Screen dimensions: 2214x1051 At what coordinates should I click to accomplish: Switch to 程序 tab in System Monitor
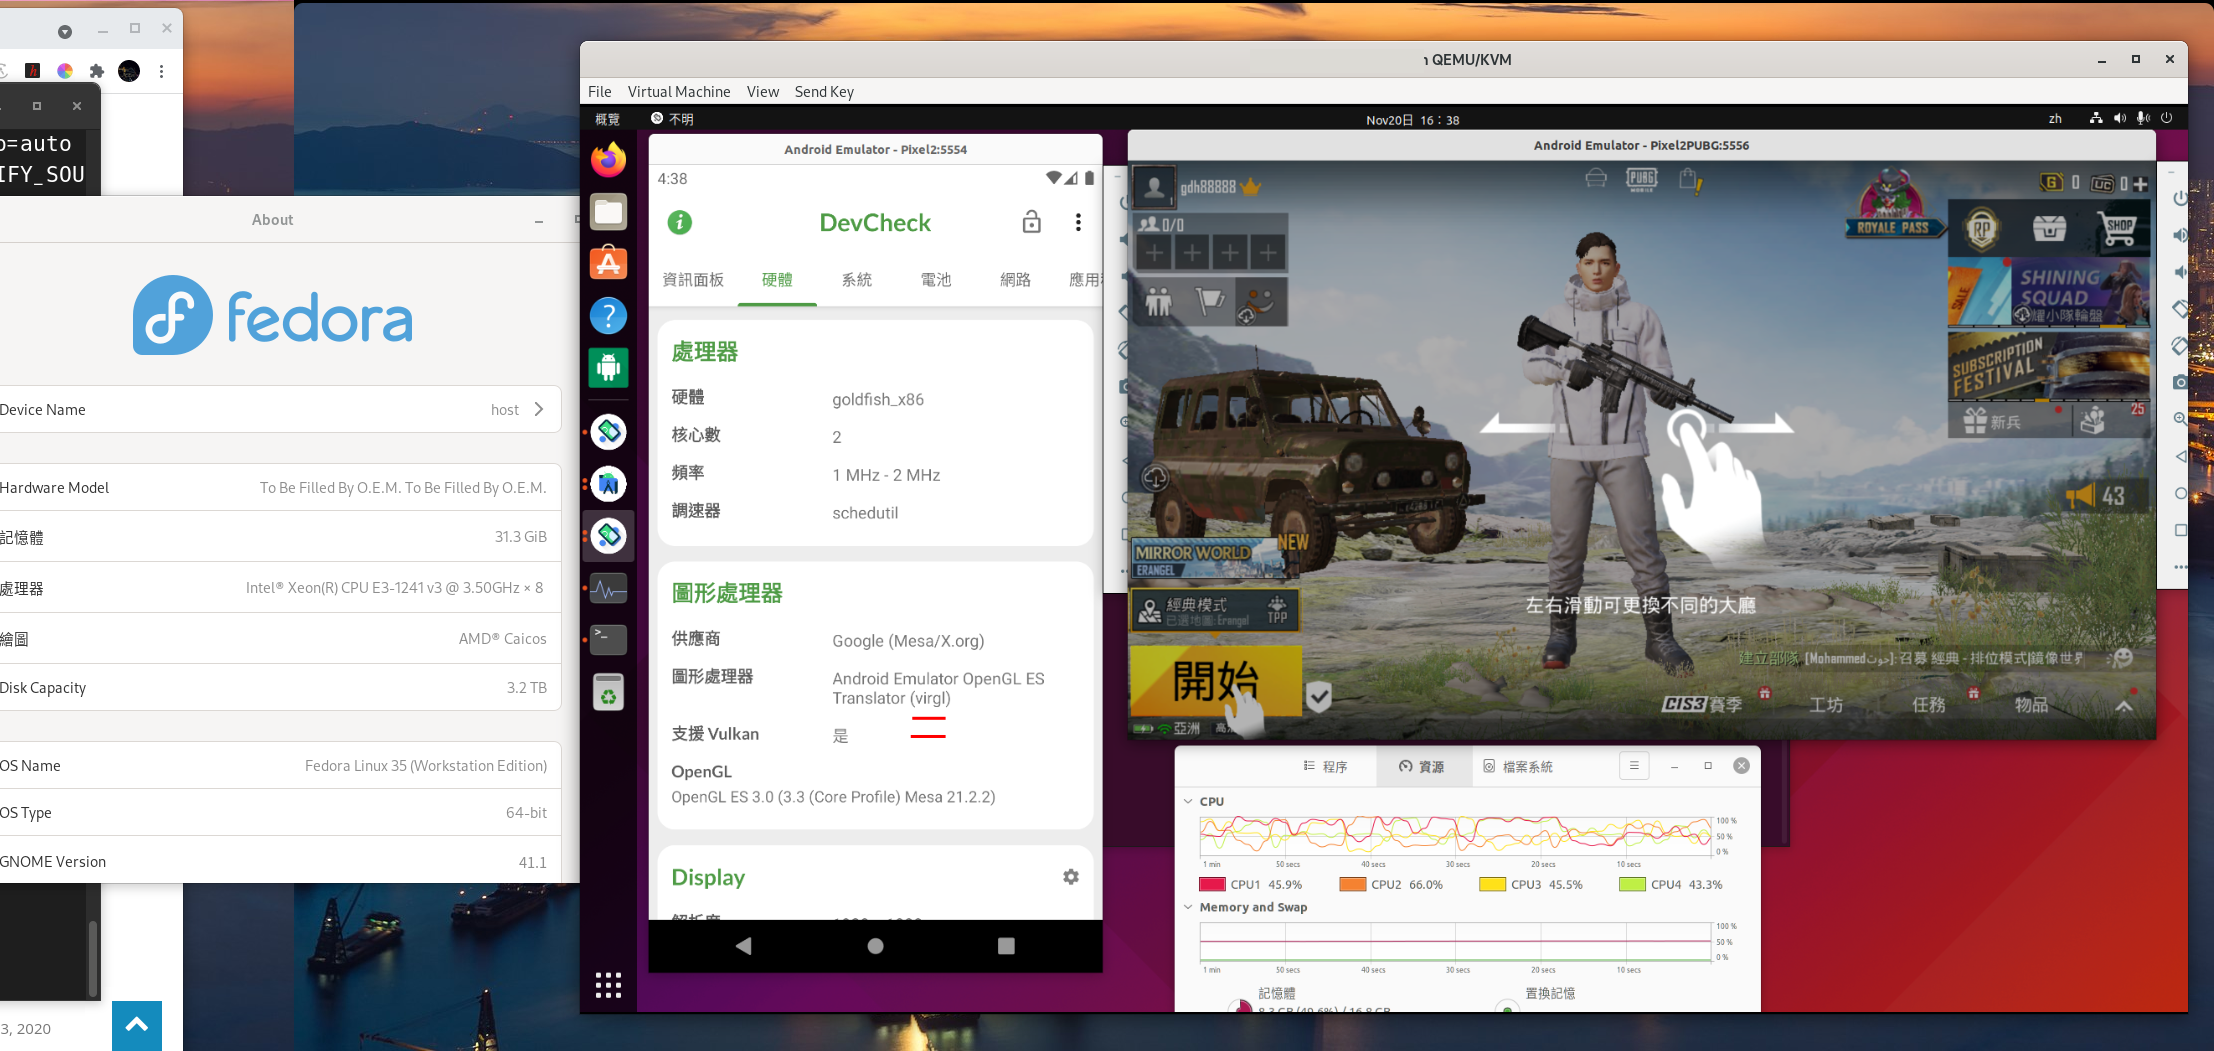[x=1326, y=766]
